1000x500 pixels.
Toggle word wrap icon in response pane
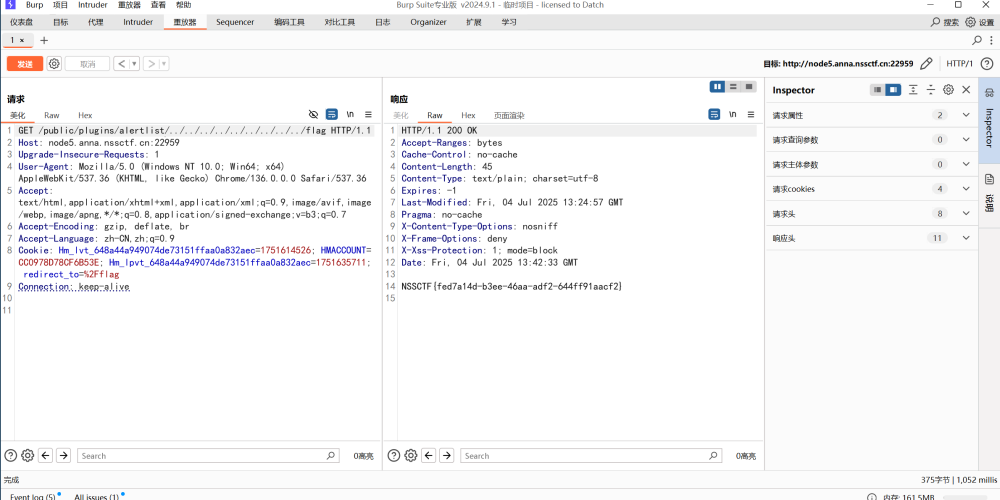[714, 114]
